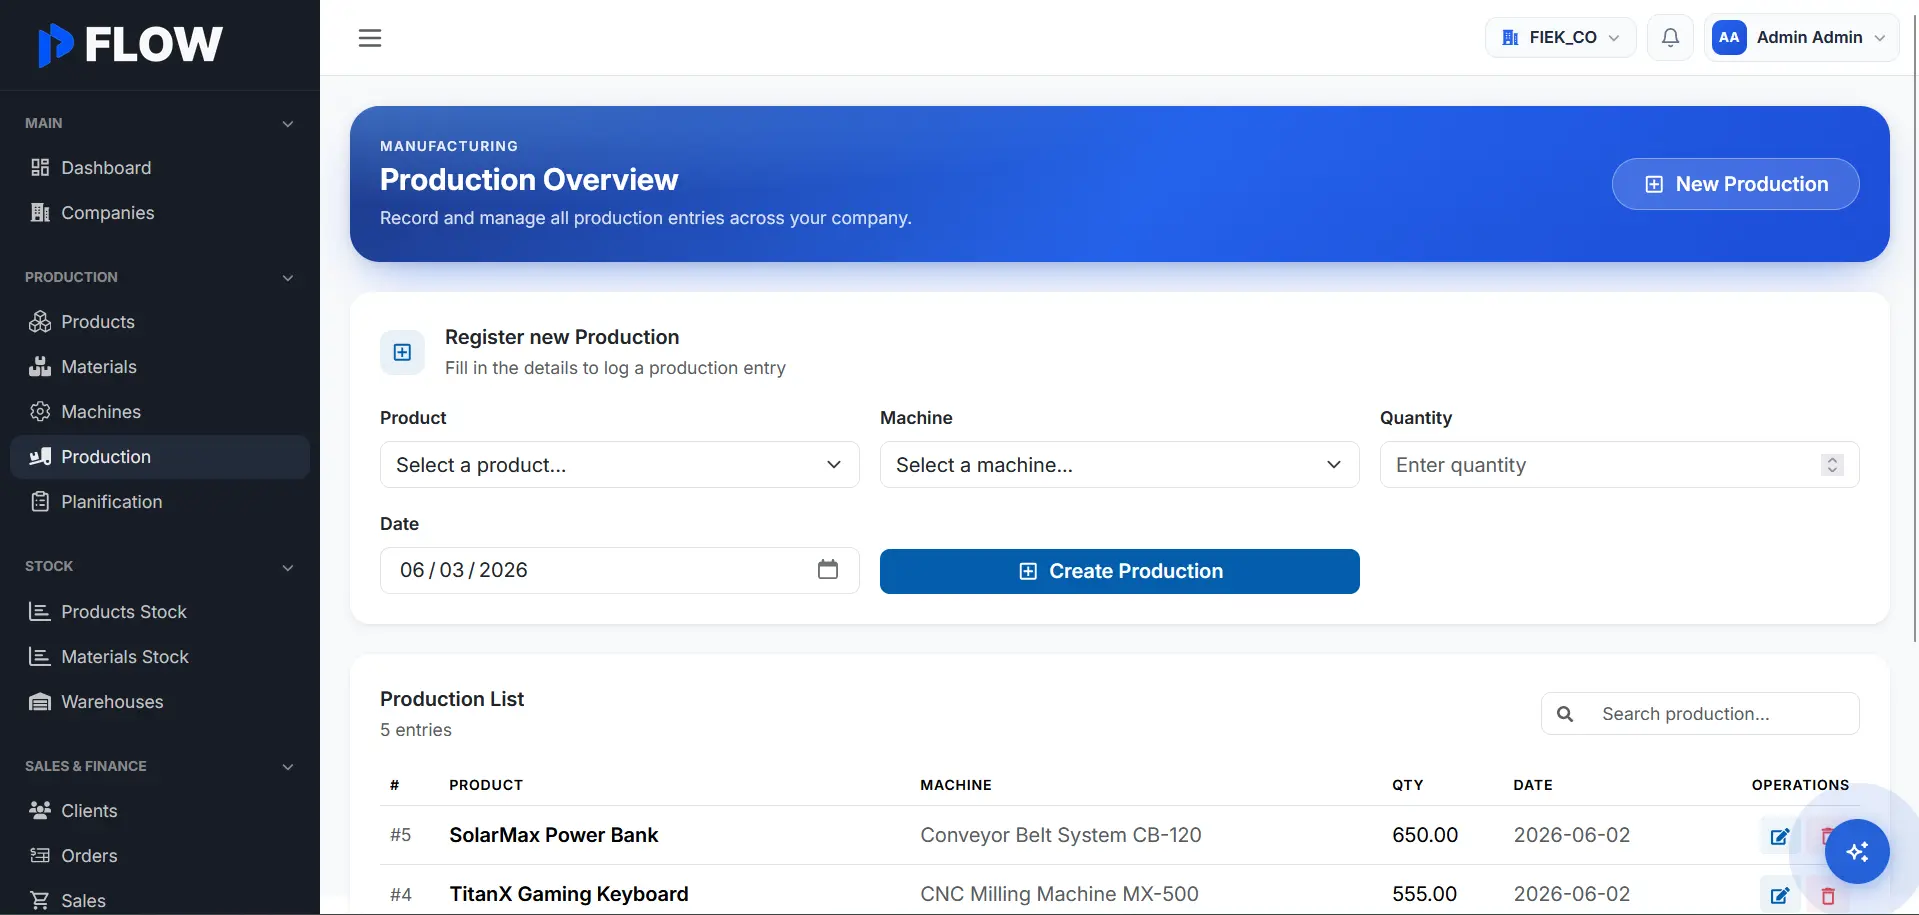
Task: Open Materials Stock link
Action: (x=160, y=656)
